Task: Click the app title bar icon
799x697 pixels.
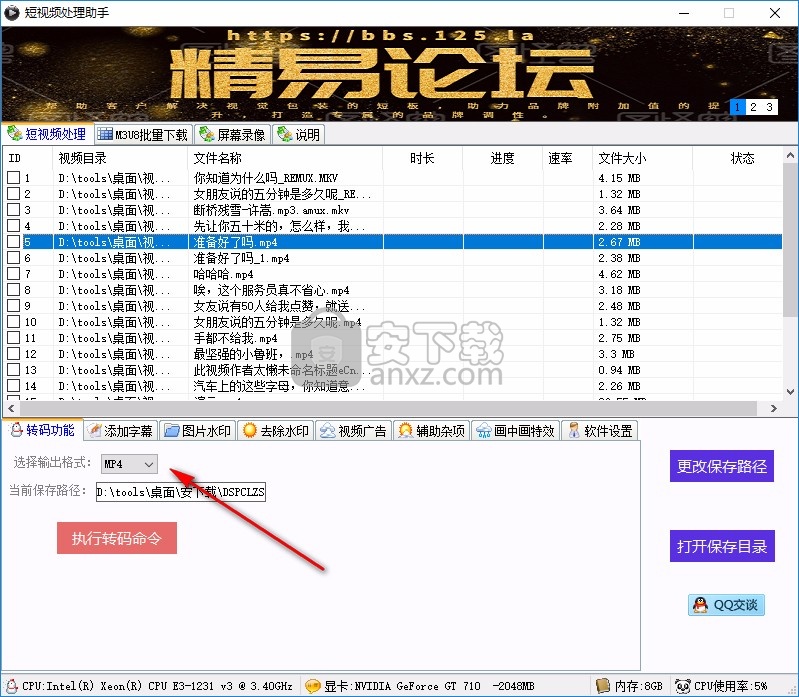Action: 11,12
